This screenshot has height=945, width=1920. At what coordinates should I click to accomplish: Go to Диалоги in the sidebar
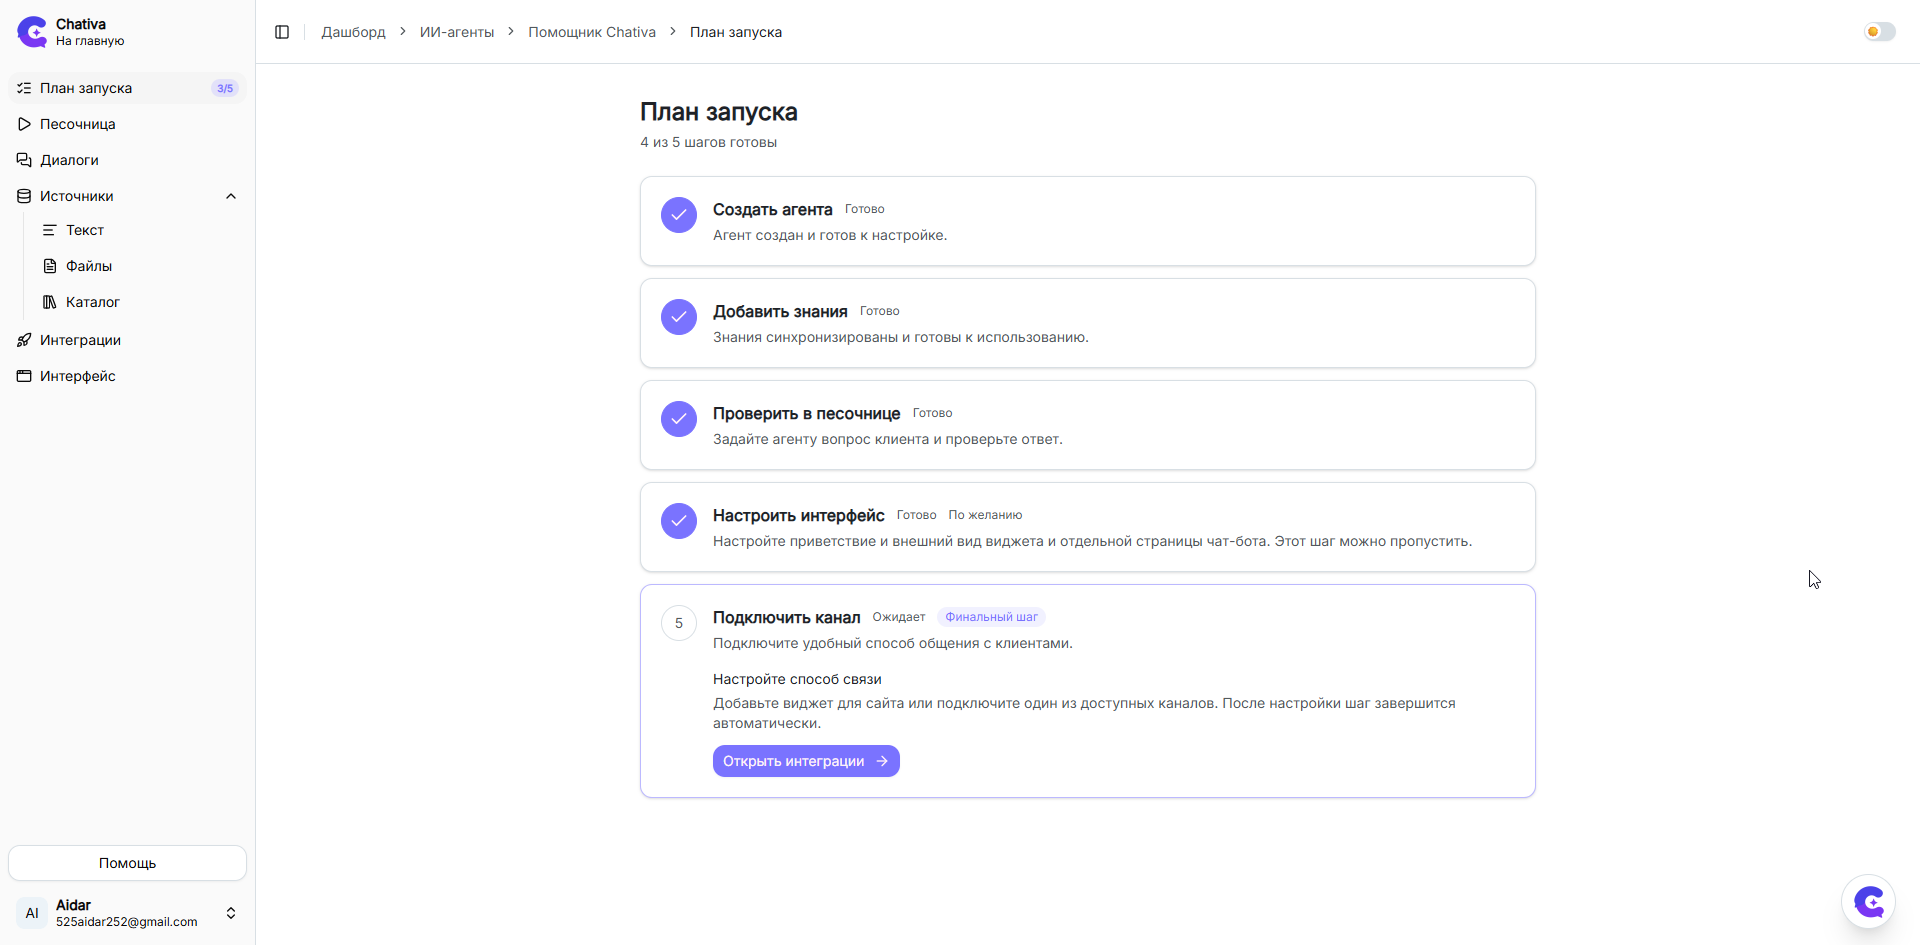pyautogui.click(x=127, y=160)
